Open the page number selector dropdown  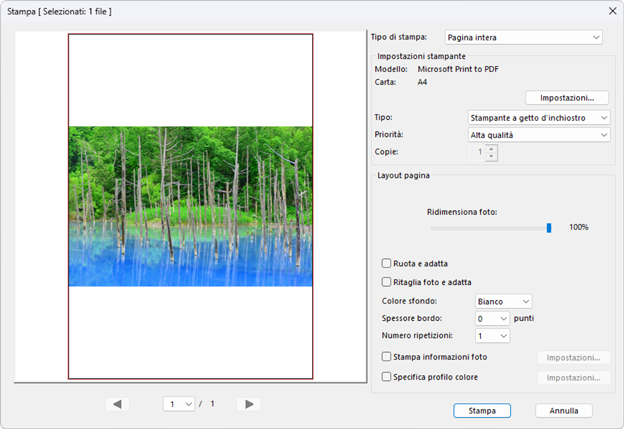tap(180, 404)
